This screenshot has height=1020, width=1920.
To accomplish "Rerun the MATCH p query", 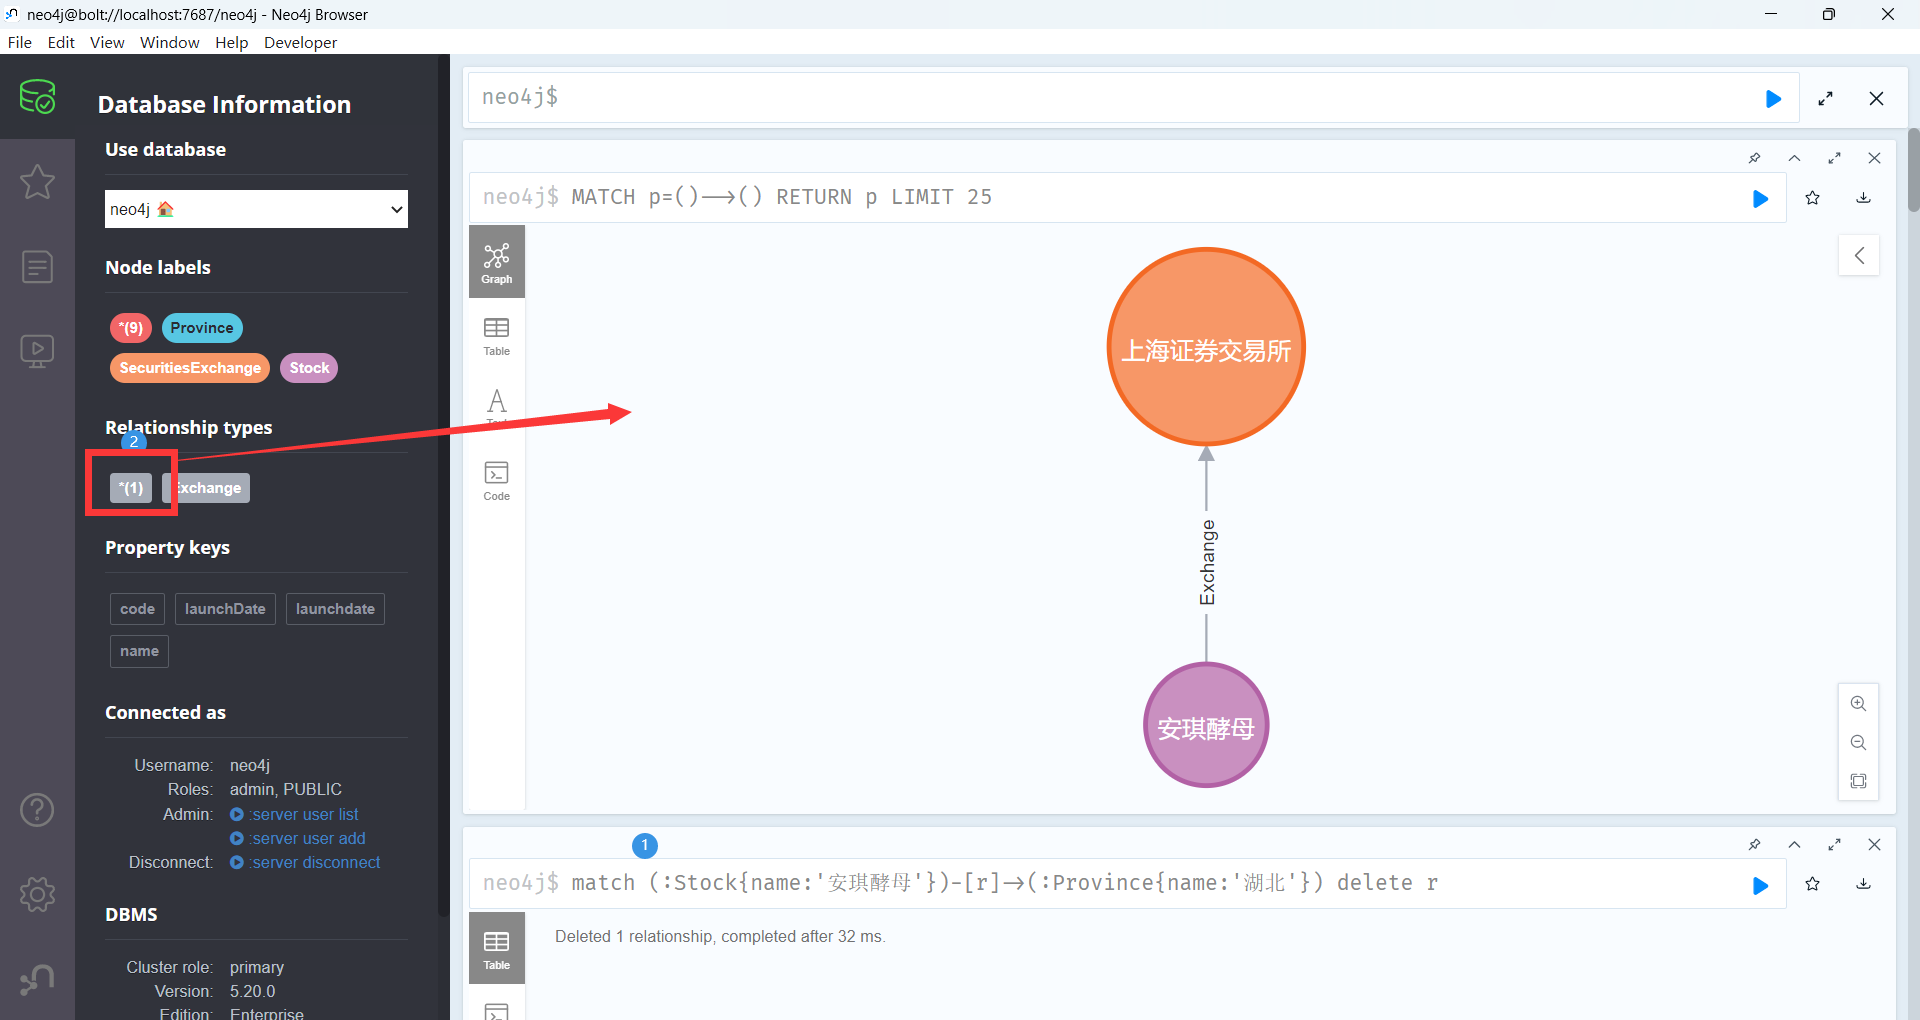I will [1760, 198].
